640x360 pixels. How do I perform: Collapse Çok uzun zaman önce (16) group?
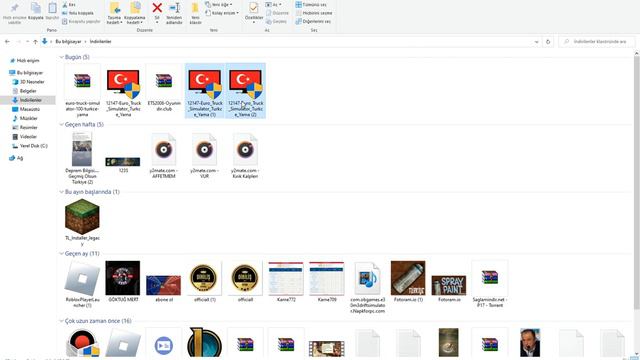pyautogui.click(x=62, y=321)
